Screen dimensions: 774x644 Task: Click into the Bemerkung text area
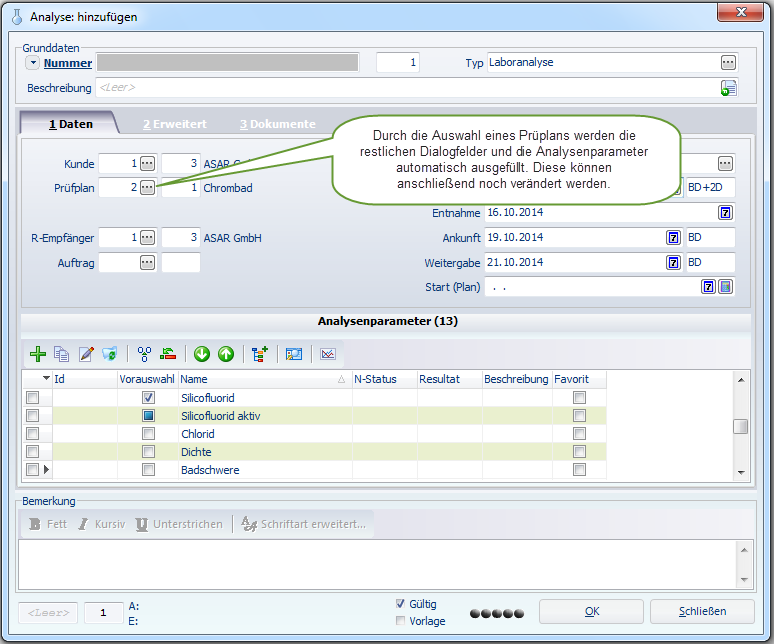(x=378, y=564)
